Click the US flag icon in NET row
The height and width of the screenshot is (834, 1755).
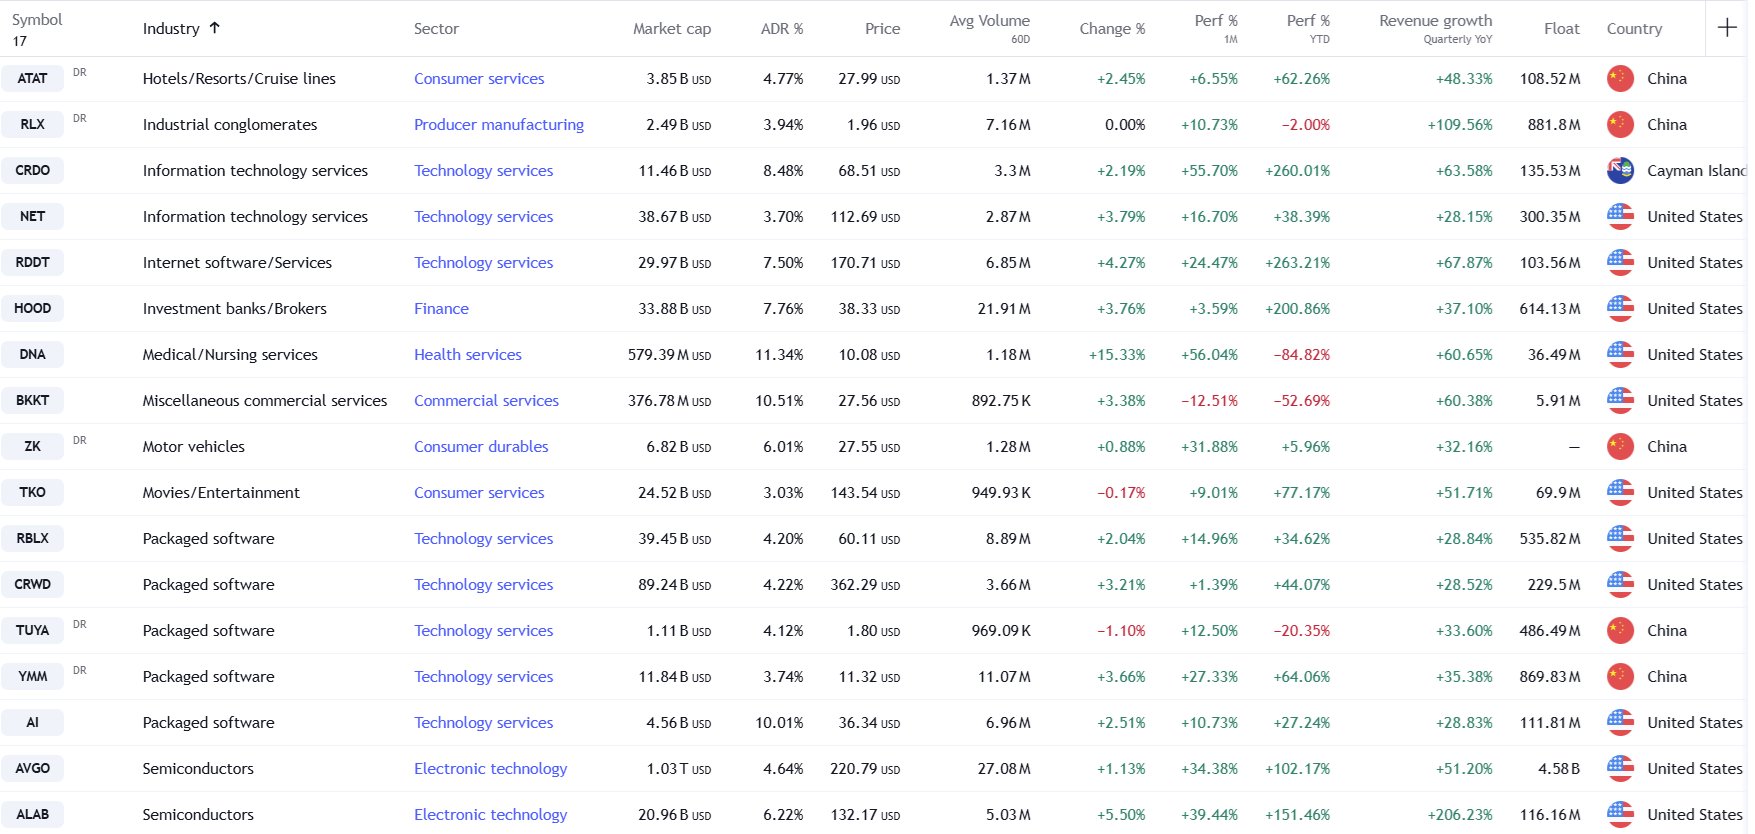click(x=1620, y=217)
